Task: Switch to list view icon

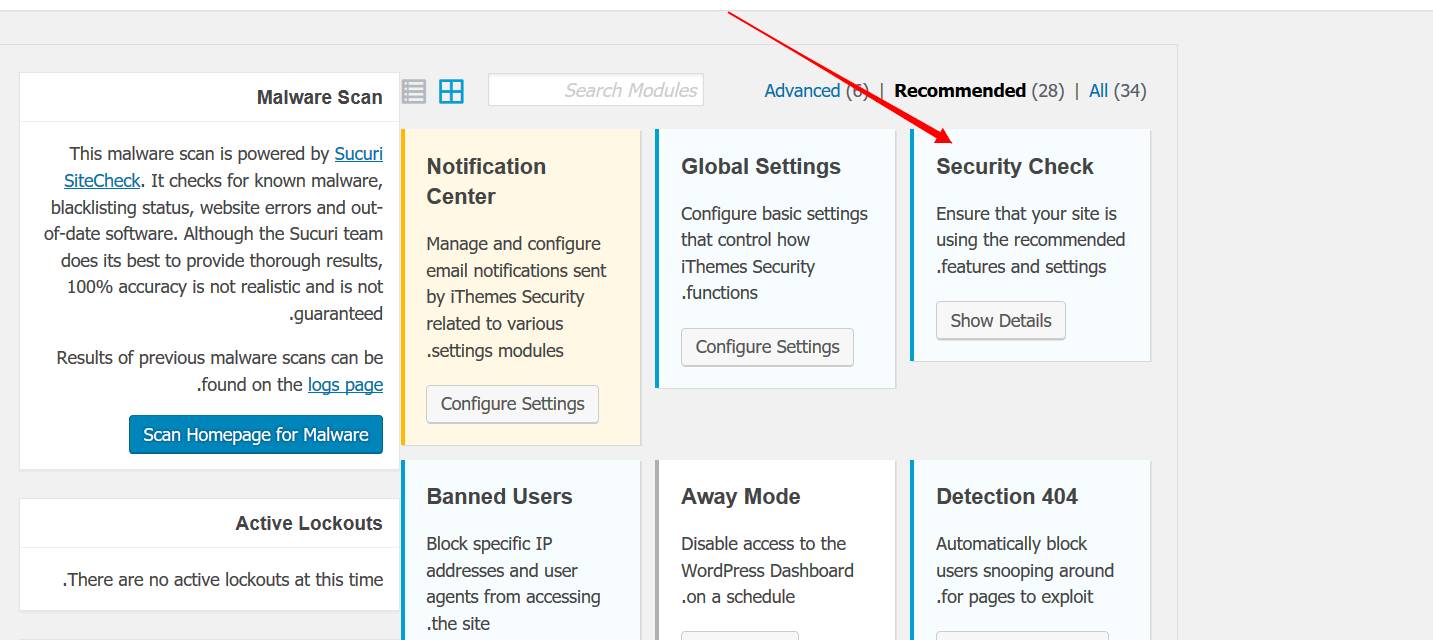Action: pyautogui.click(x=414, y=91)
